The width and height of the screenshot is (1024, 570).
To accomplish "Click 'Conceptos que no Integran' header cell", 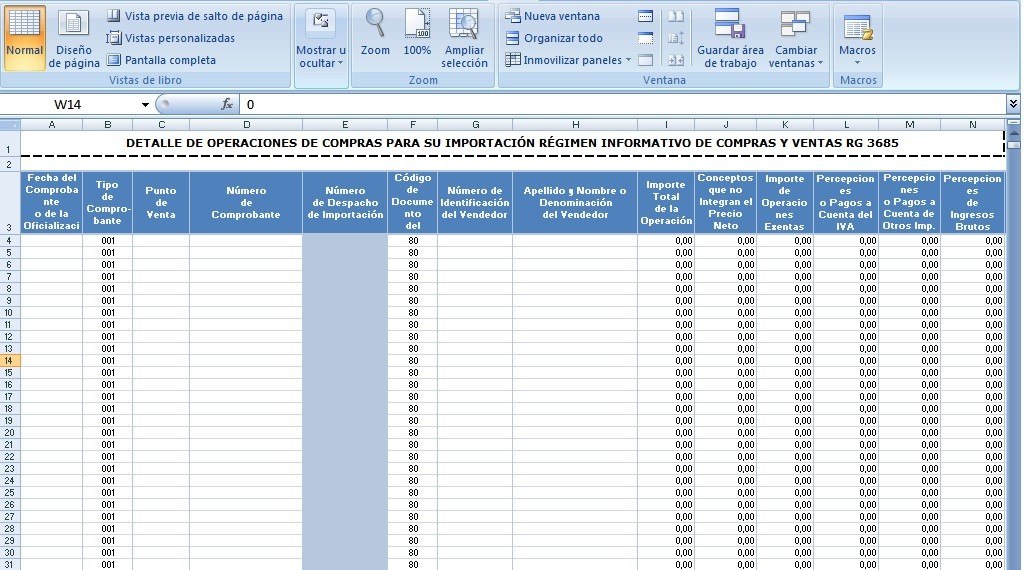I will point(726,202).
